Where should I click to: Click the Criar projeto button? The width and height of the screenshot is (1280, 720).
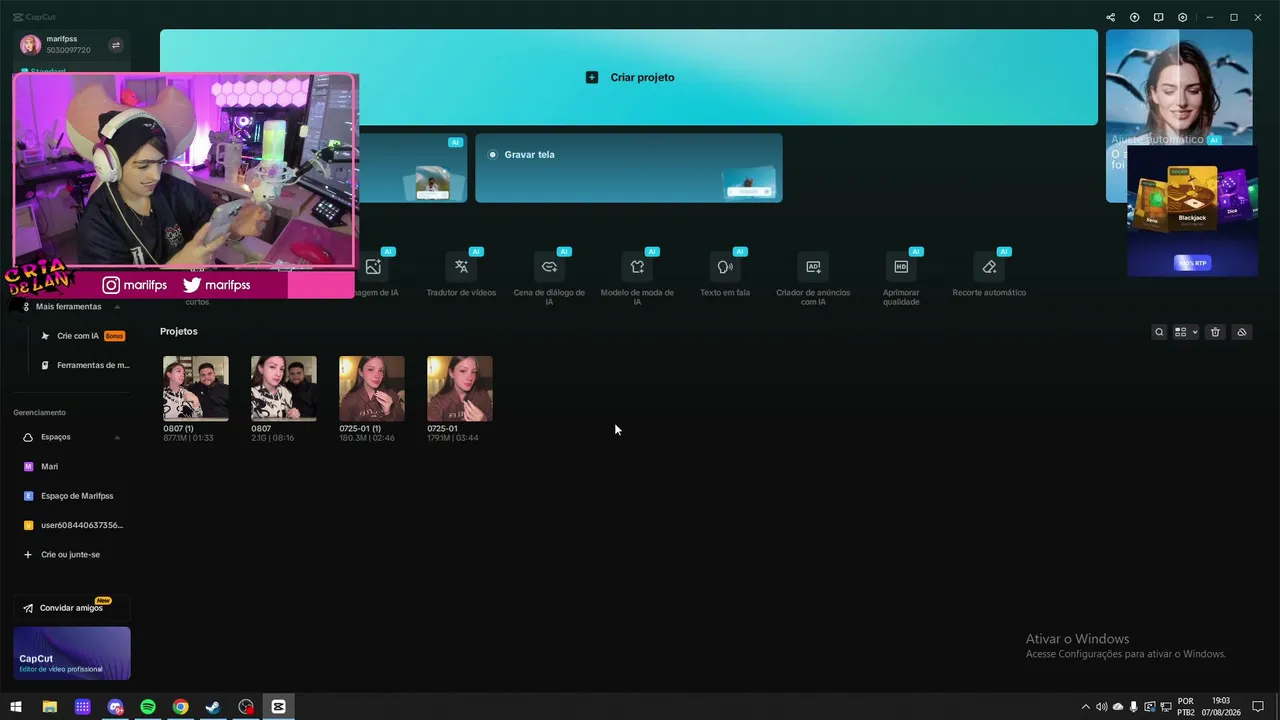click(x=629, y=77)
